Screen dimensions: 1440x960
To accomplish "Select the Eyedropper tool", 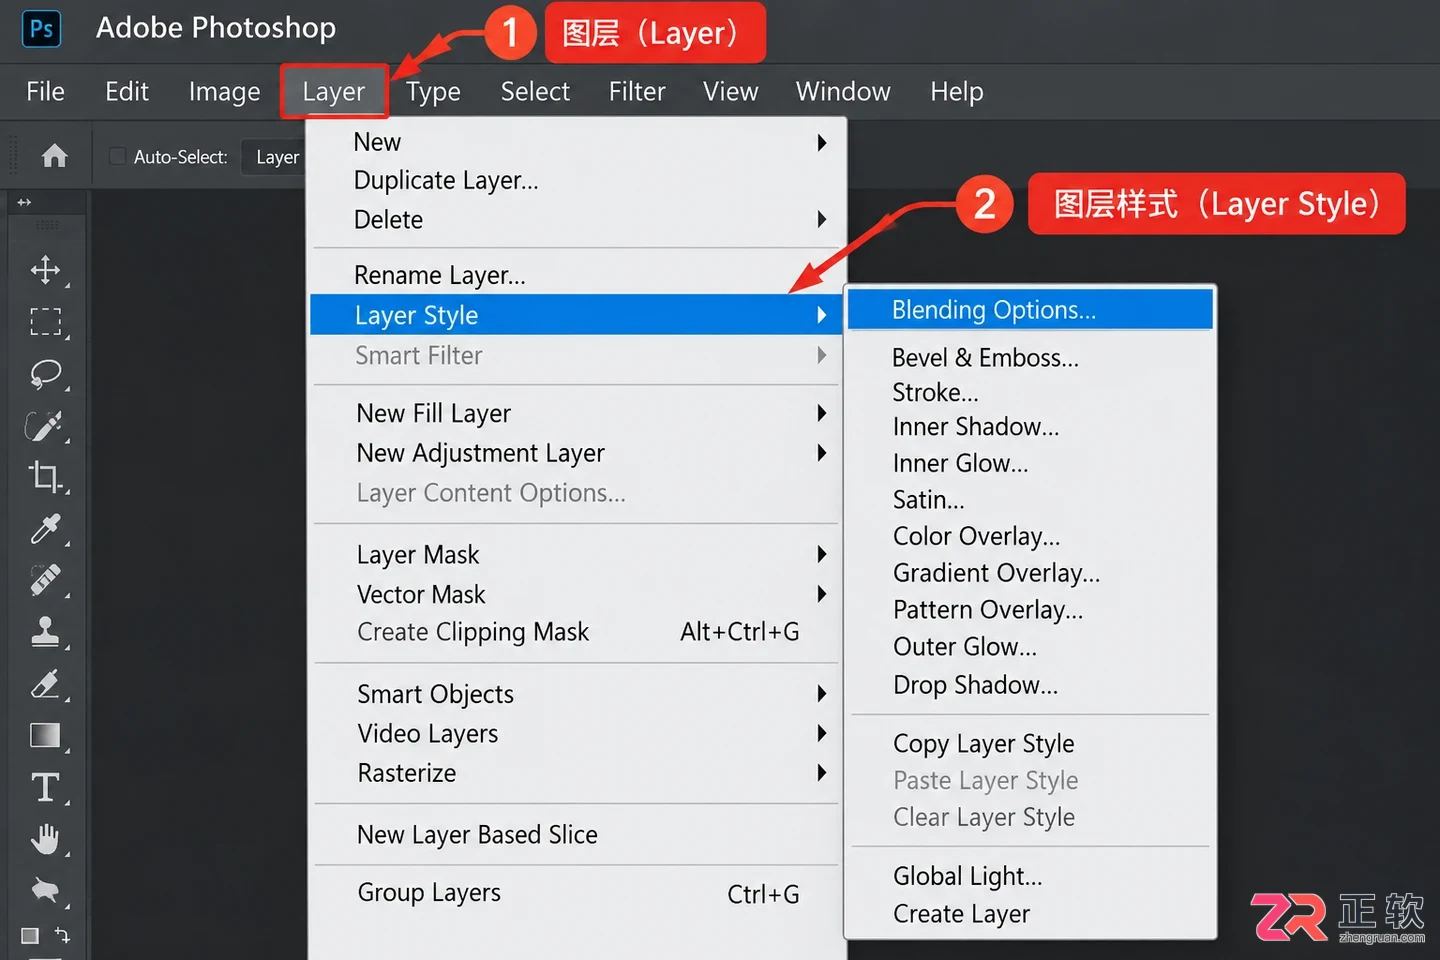I will (x=45, y=529).
